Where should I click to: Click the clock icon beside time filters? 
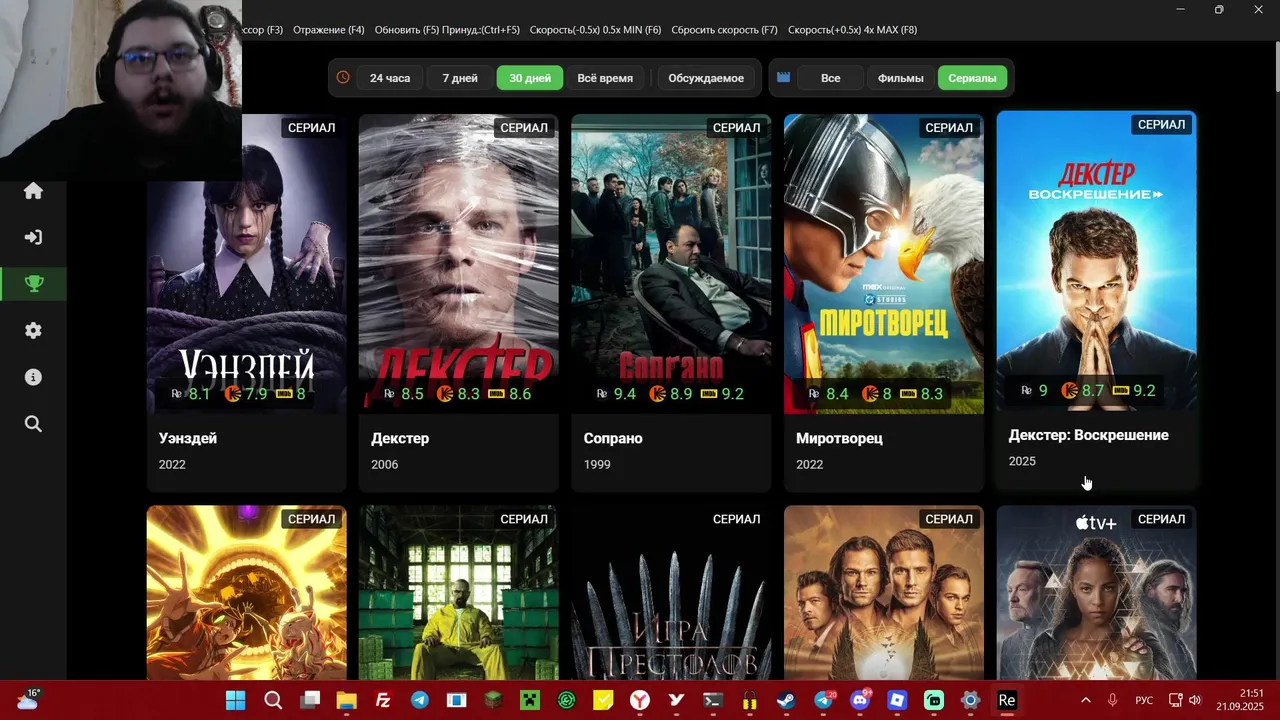343,77
